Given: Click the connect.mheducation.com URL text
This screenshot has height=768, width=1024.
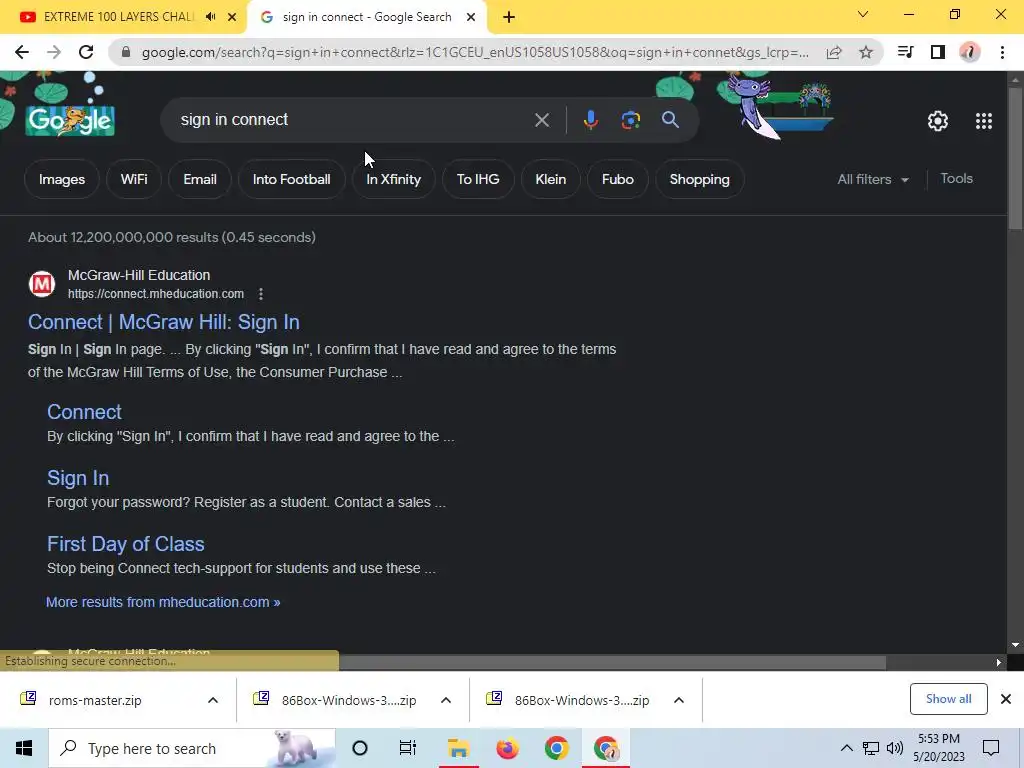Looking at the screenshot, I should click(156, 295).
